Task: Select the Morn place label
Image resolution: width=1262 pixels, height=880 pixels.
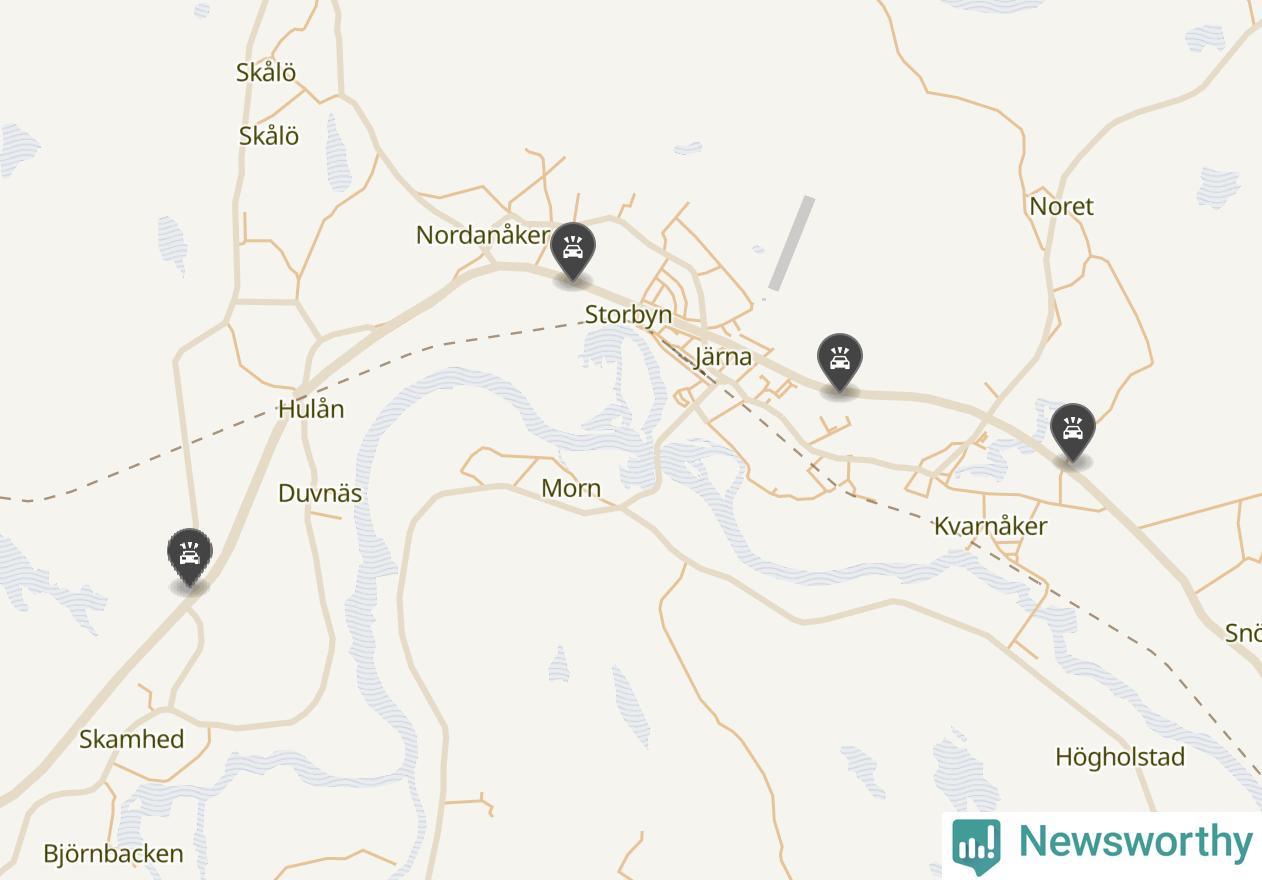Action: (571, 488)
